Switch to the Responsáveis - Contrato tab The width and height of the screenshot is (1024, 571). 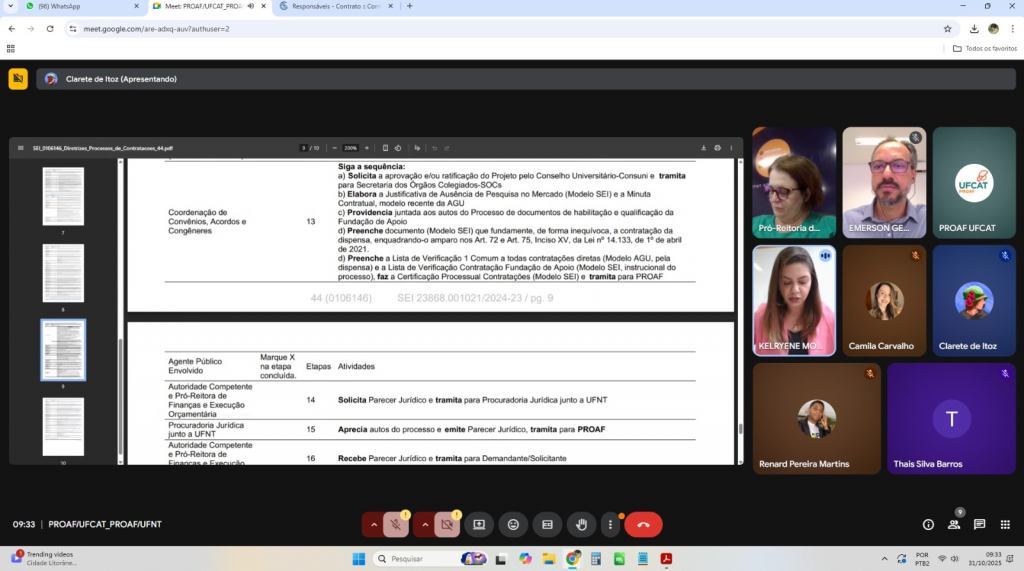(x=330, y=6)
